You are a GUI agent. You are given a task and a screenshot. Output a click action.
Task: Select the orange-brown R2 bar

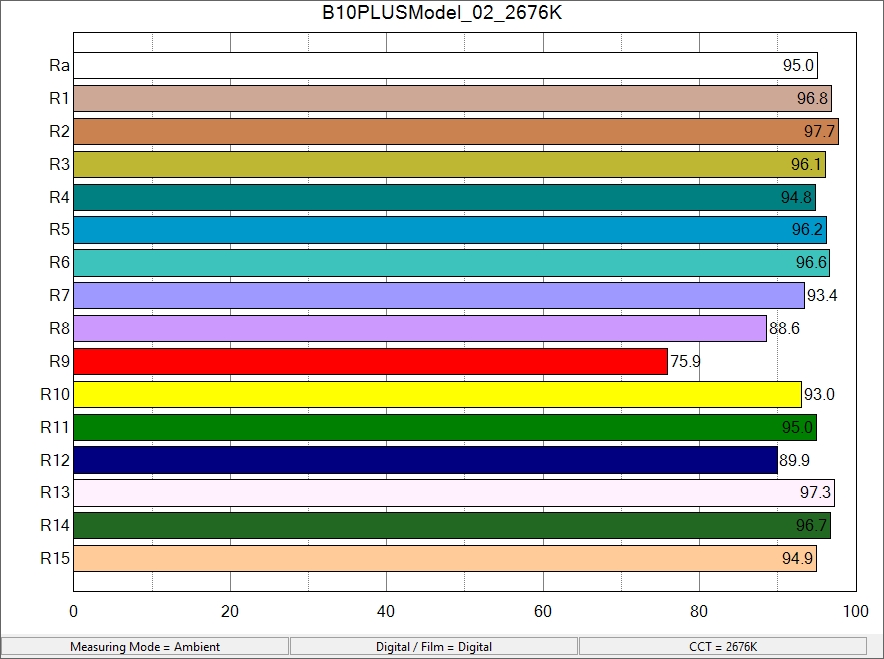[x=455, y=132]
